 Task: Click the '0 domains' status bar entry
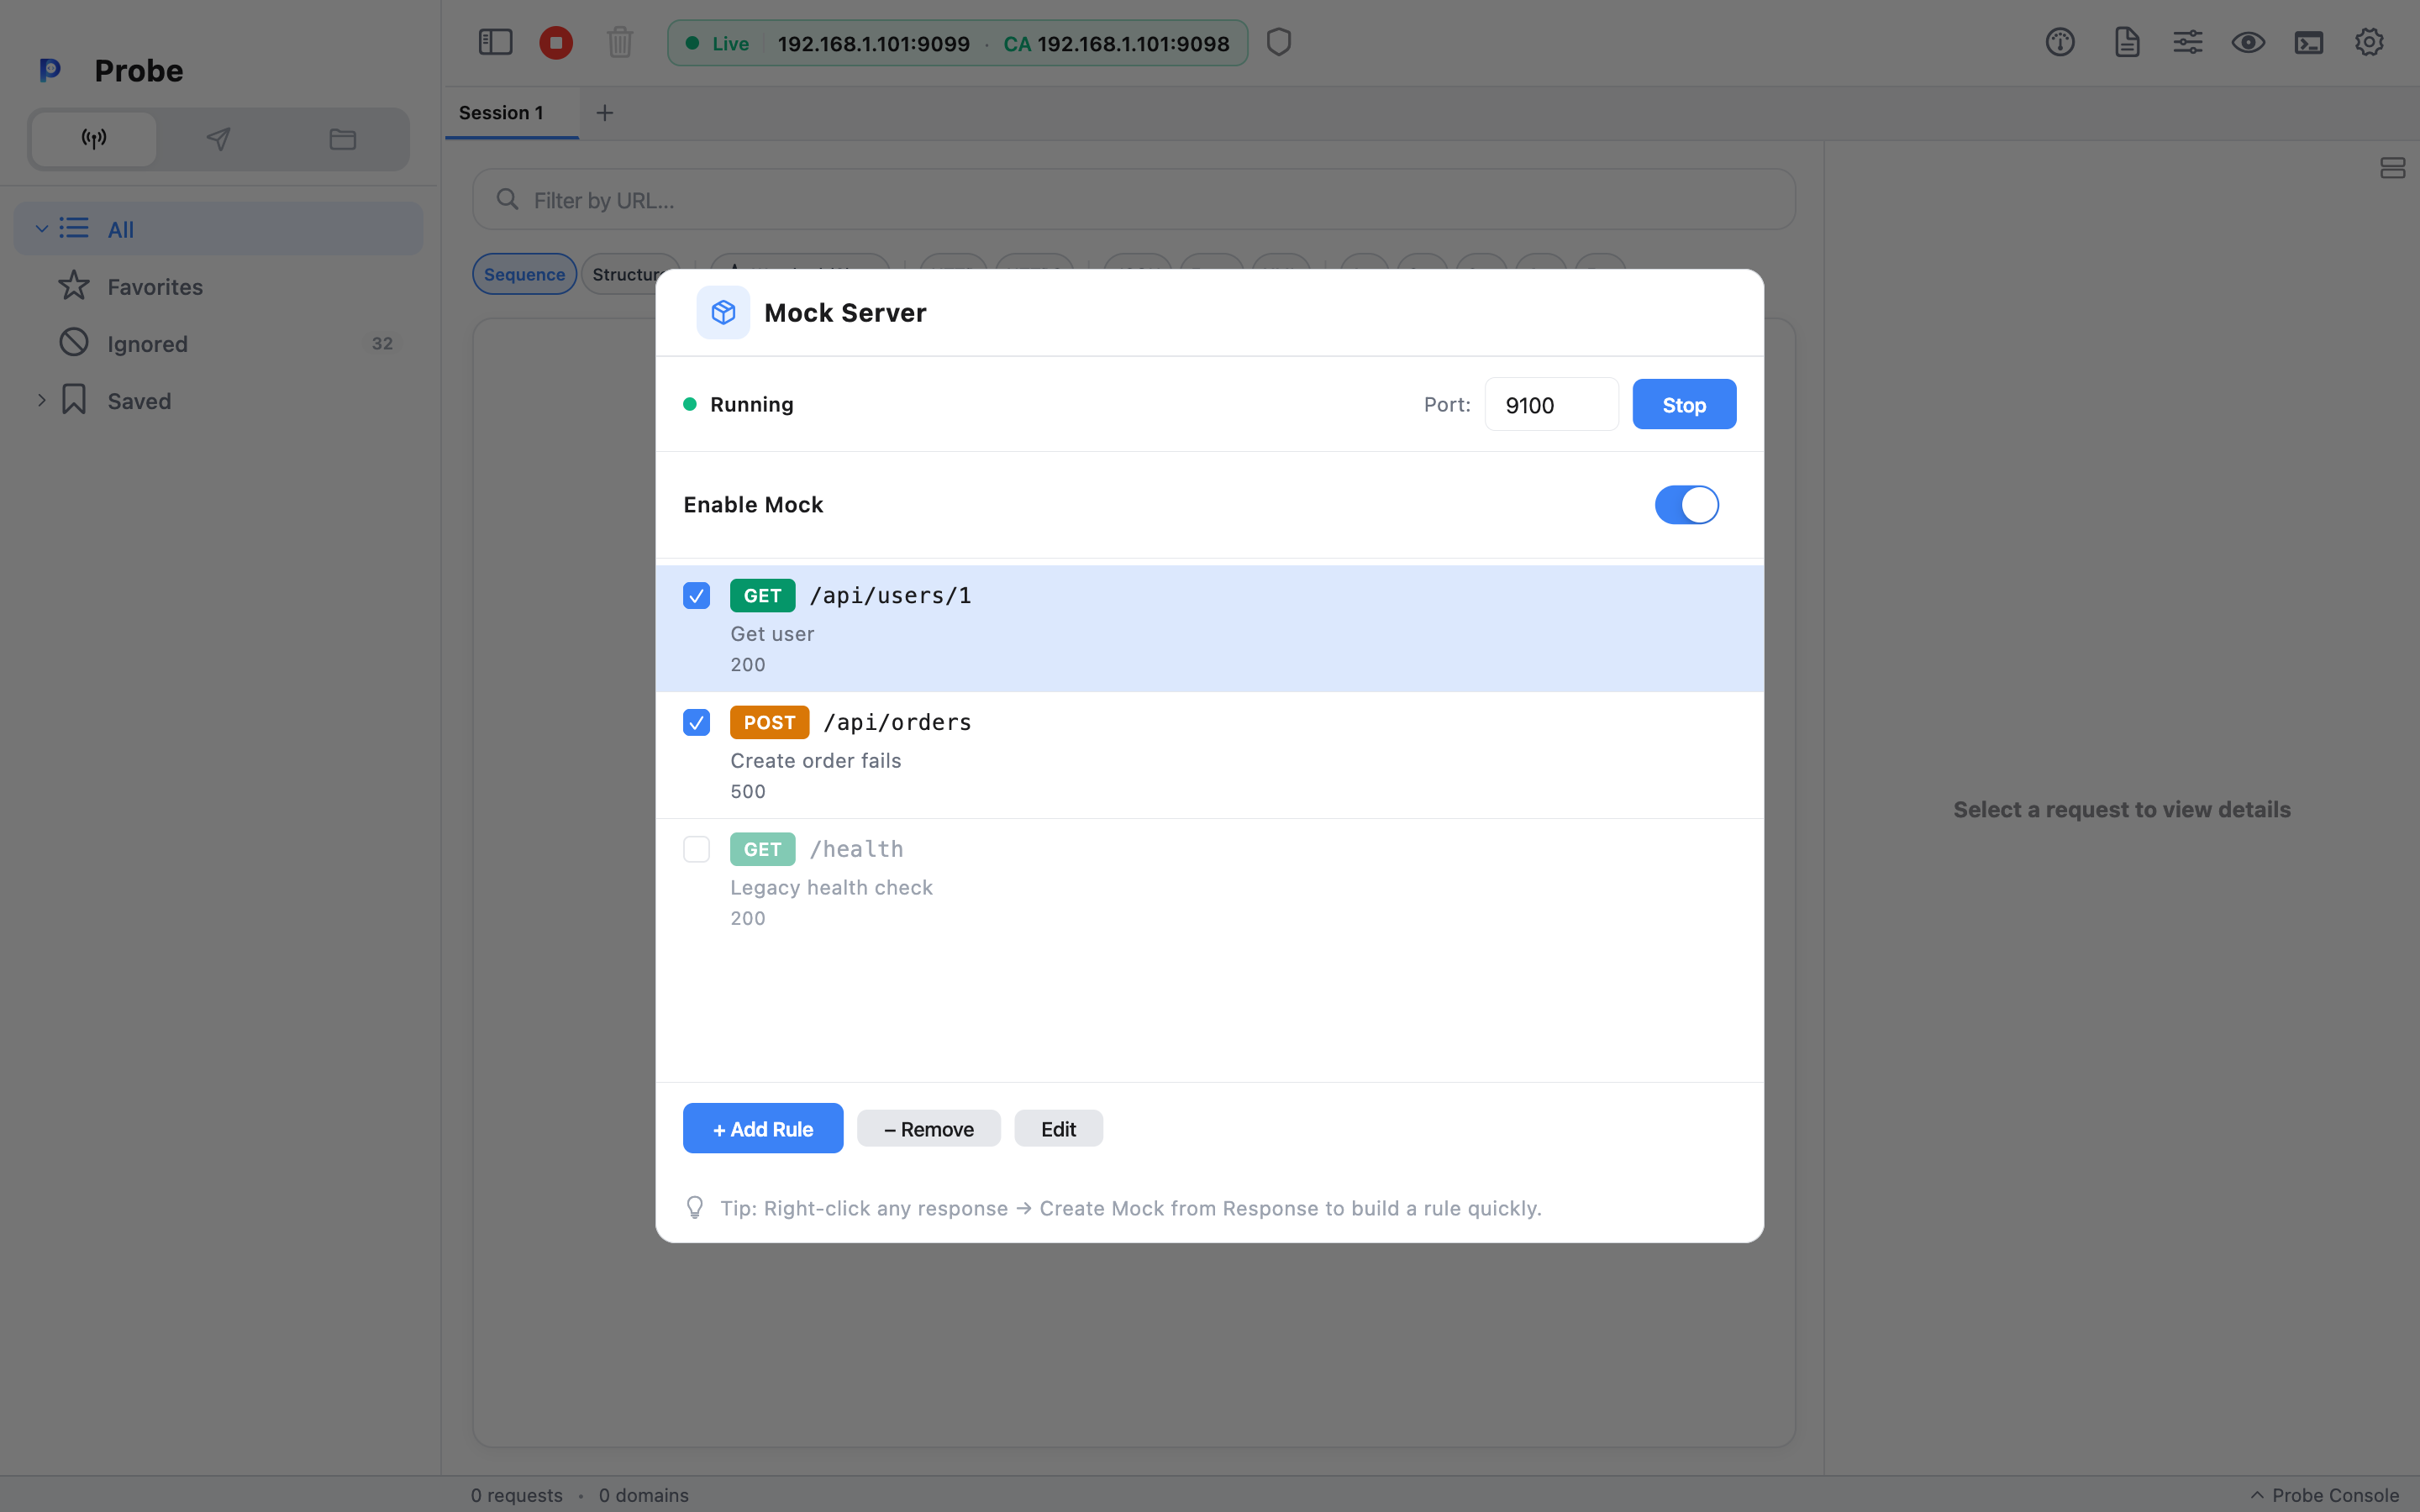click(644, 1495)
